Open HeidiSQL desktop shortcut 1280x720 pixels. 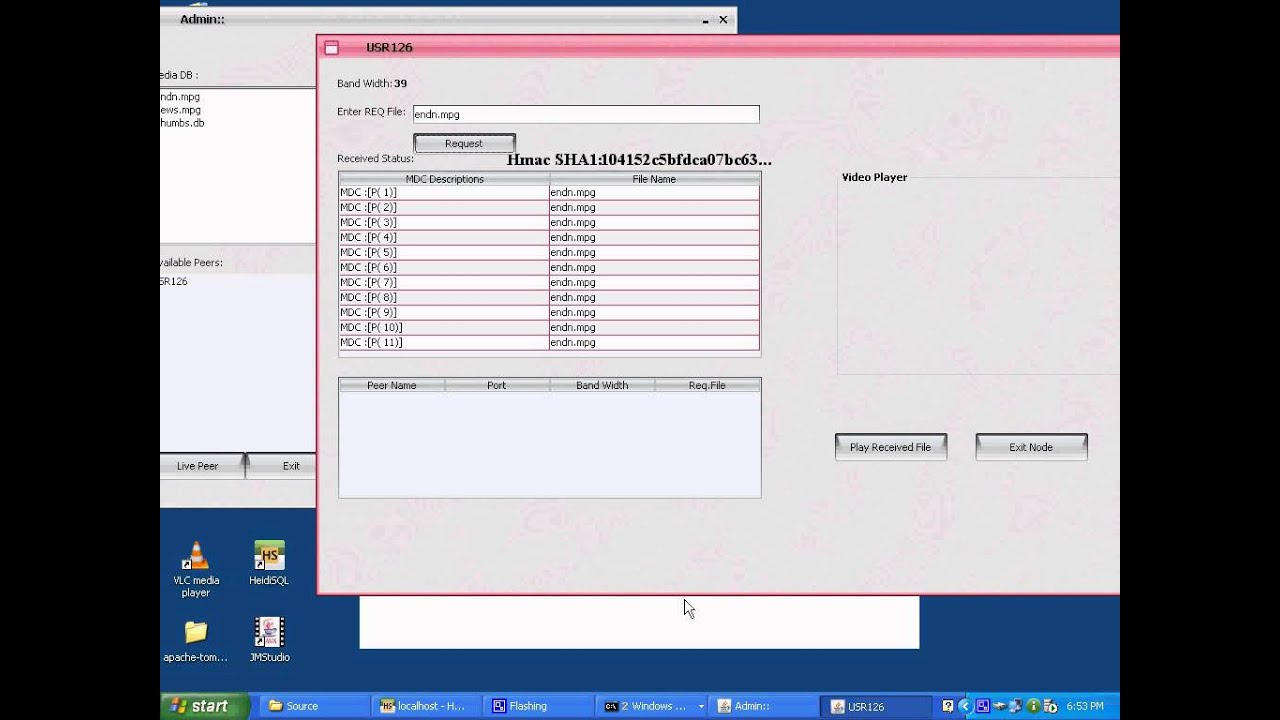click(269, 564)
